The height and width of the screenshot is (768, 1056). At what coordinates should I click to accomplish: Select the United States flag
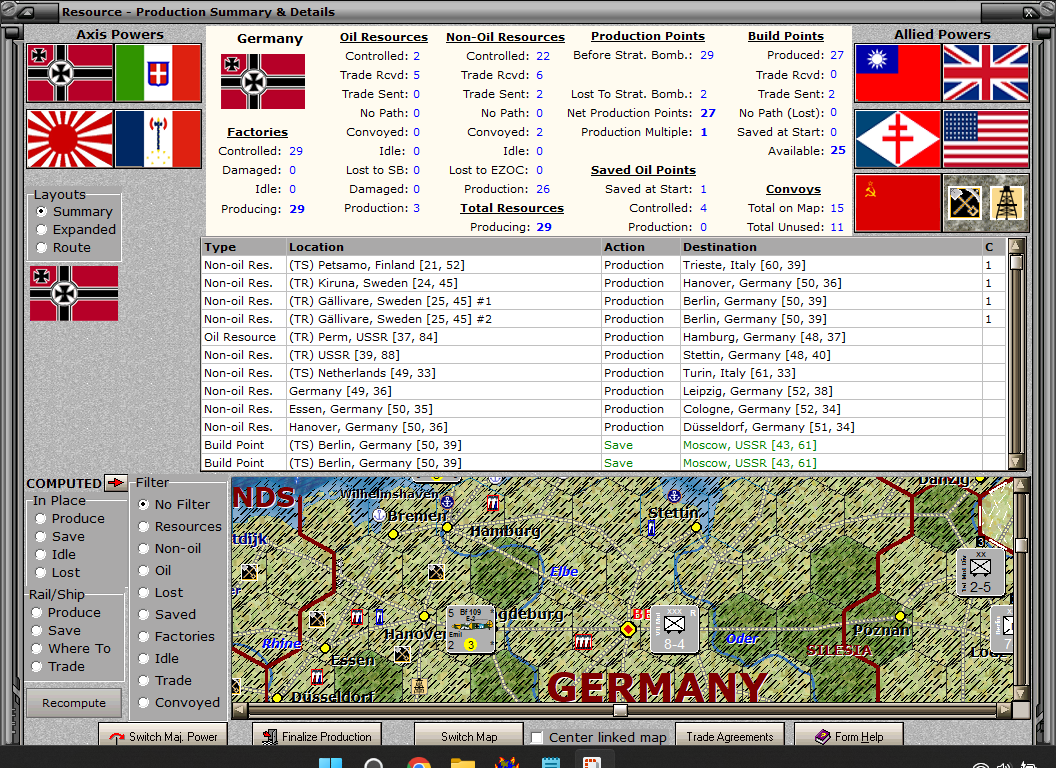[x=986, y=139]
